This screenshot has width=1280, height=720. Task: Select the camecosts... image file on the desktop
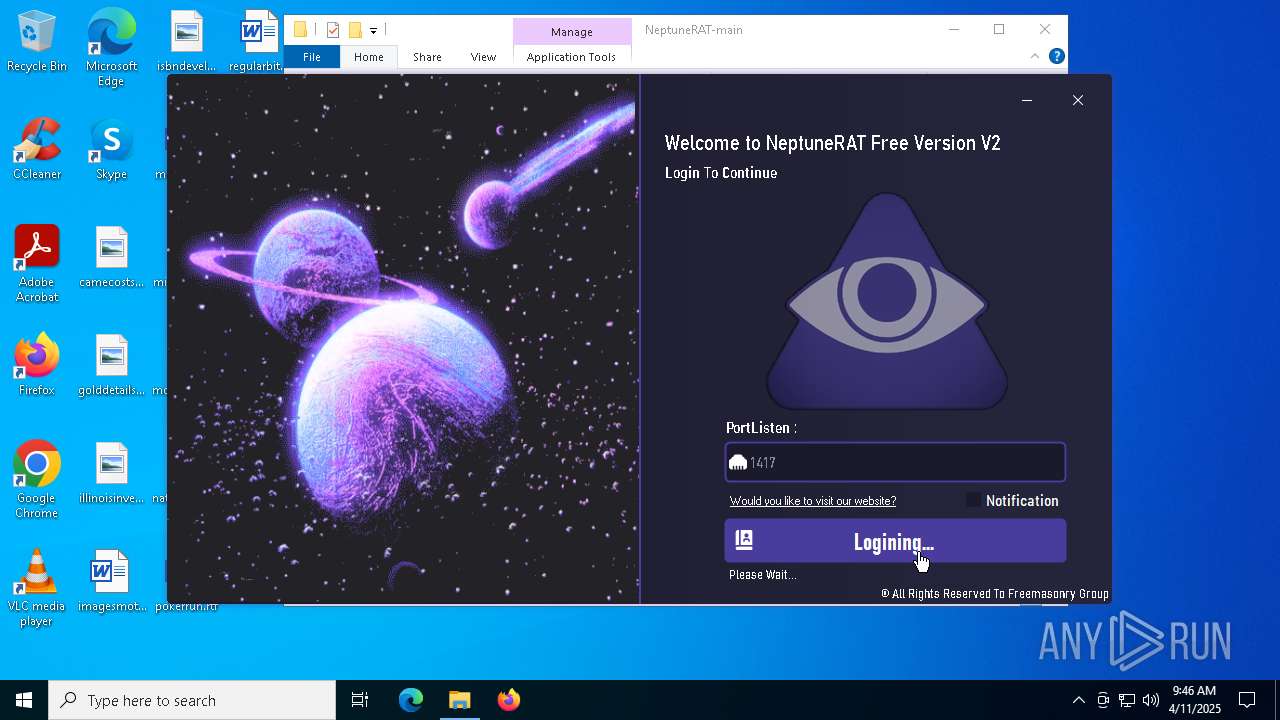(111, 257)
